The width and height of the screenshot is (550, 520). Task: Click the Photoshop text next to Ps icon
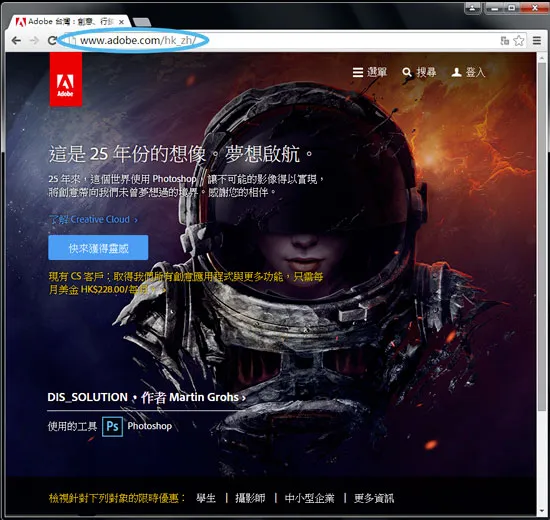pos(150,426)
